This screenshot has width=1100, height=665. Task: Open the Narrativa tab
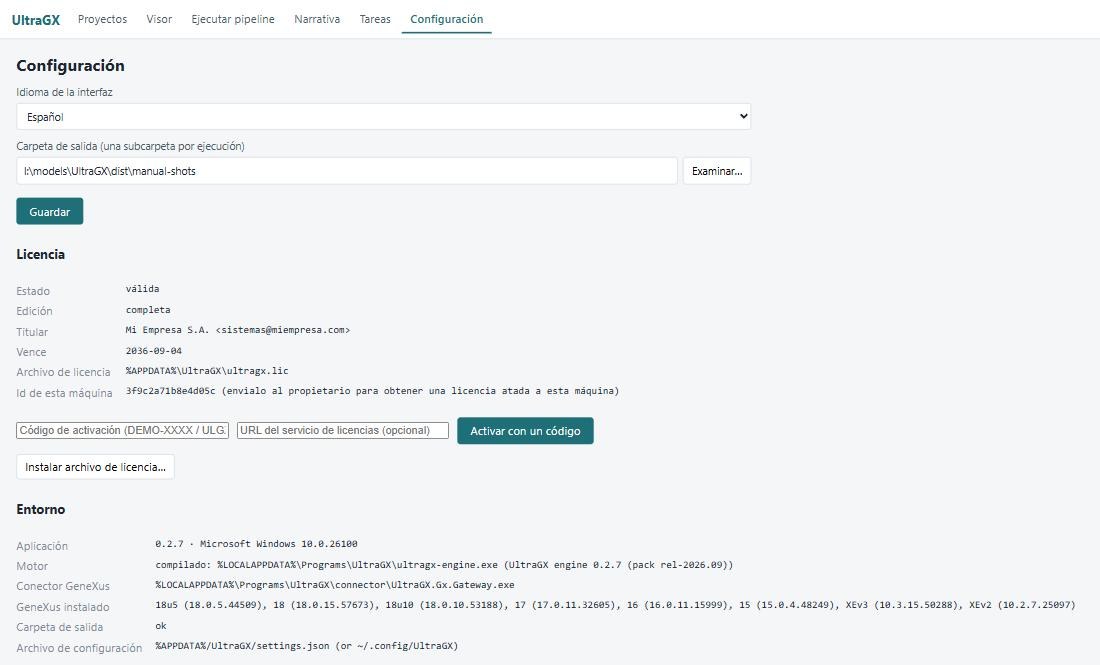click(317, 19)
